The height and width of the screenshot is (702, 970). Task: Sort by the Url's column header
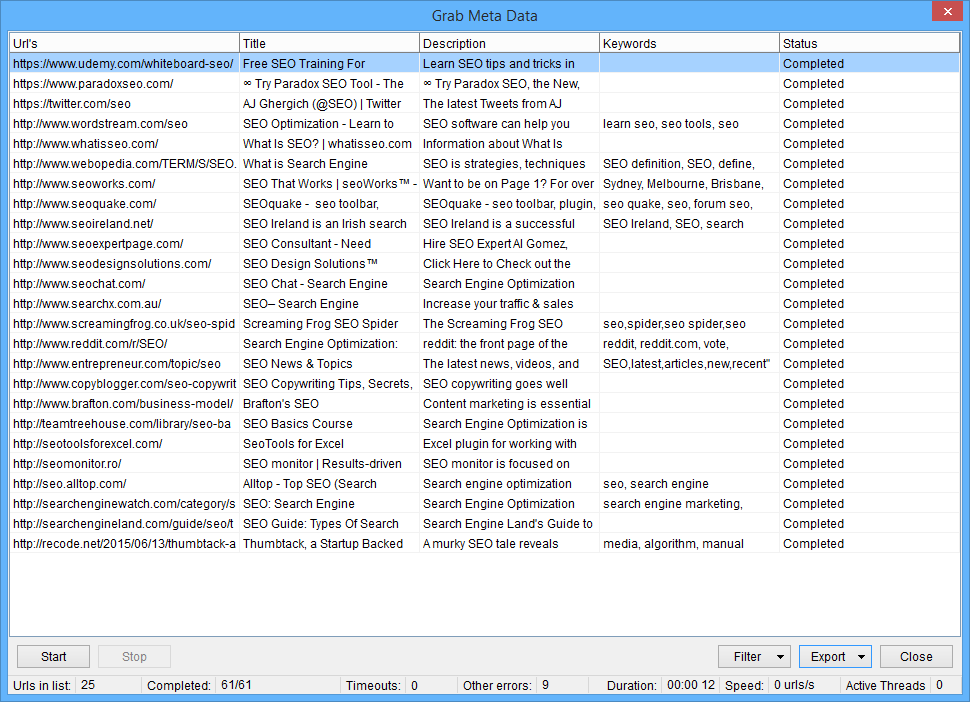(124, 44)
